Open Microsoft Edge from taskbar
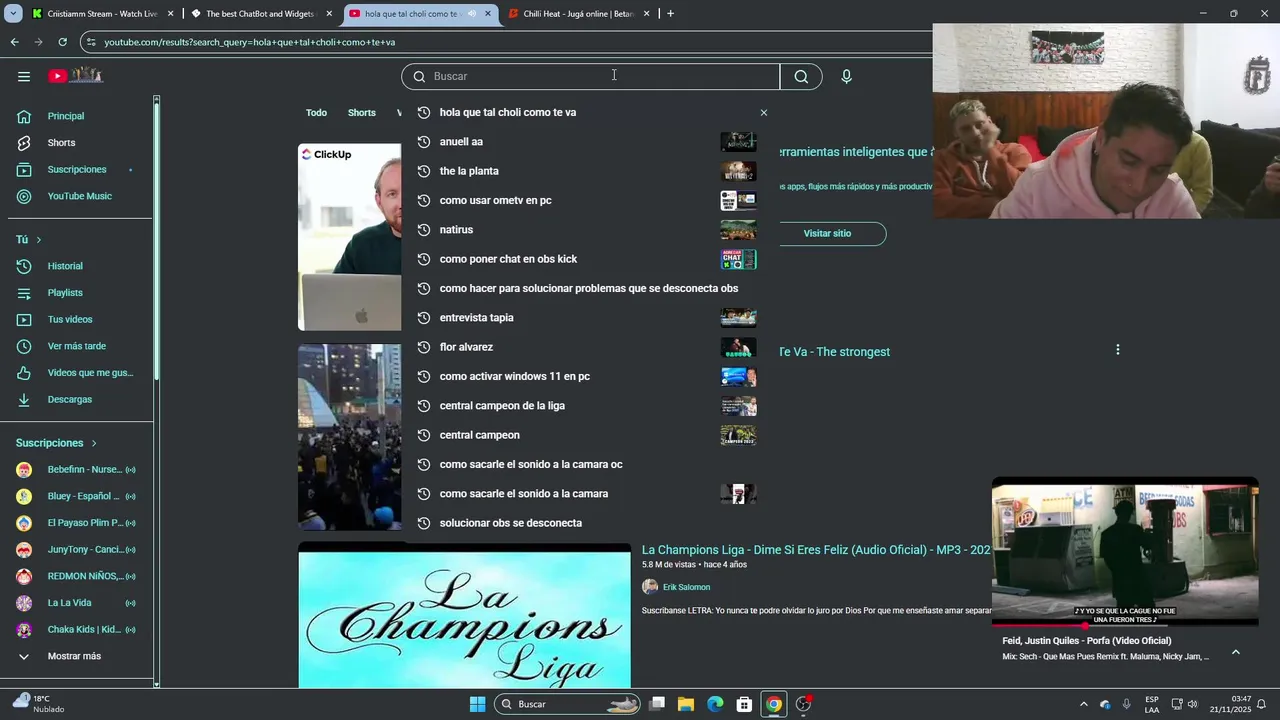This screenshot has width=1280, height=720. point(715,704)
